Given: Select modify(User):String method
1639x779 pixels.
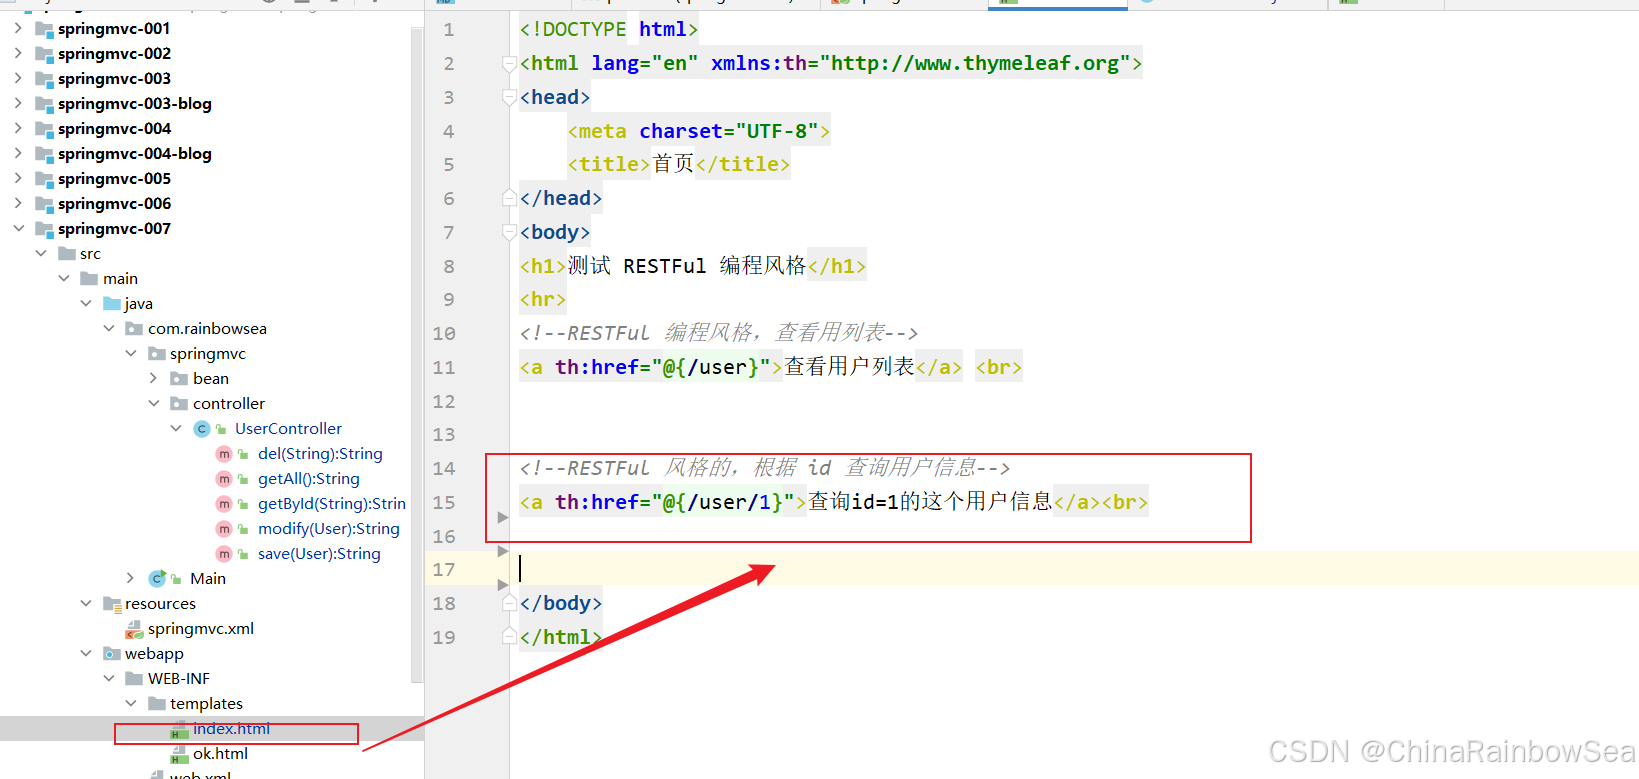Looking at the screenshot, I should coord(329,529).
